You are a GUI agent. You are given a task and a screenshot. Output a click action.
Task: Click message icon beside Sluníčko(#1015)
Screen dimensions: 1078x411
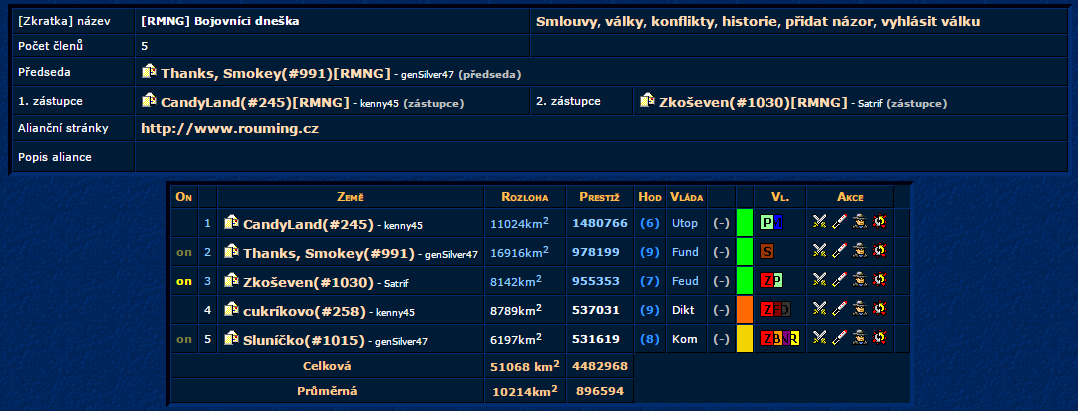(x=231, y=338)
